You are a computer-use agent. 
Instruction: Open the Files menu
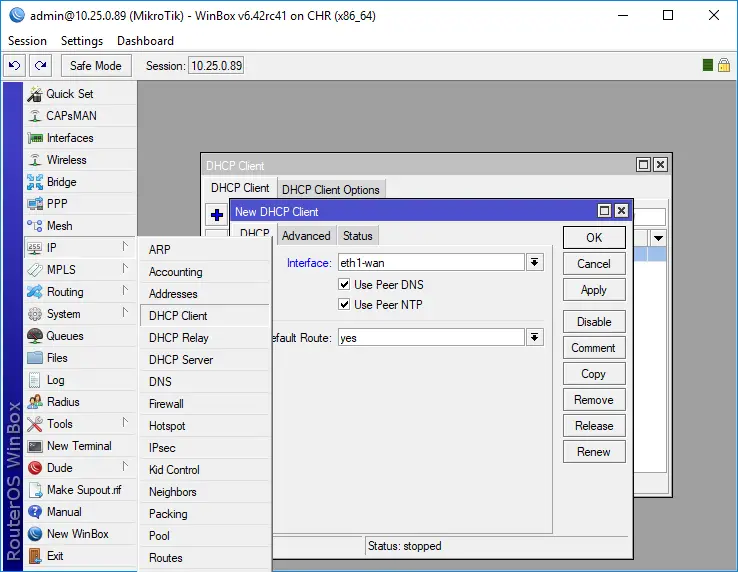click(80, 358)
